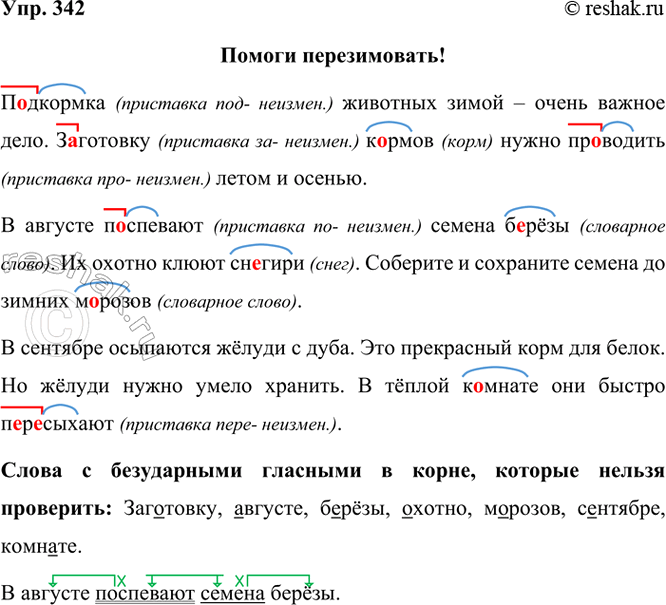The height and width of the screenshot is (605, 666).
Task: Click the bold heading starting 'Слова с безударными'
Action: point(332,470)
